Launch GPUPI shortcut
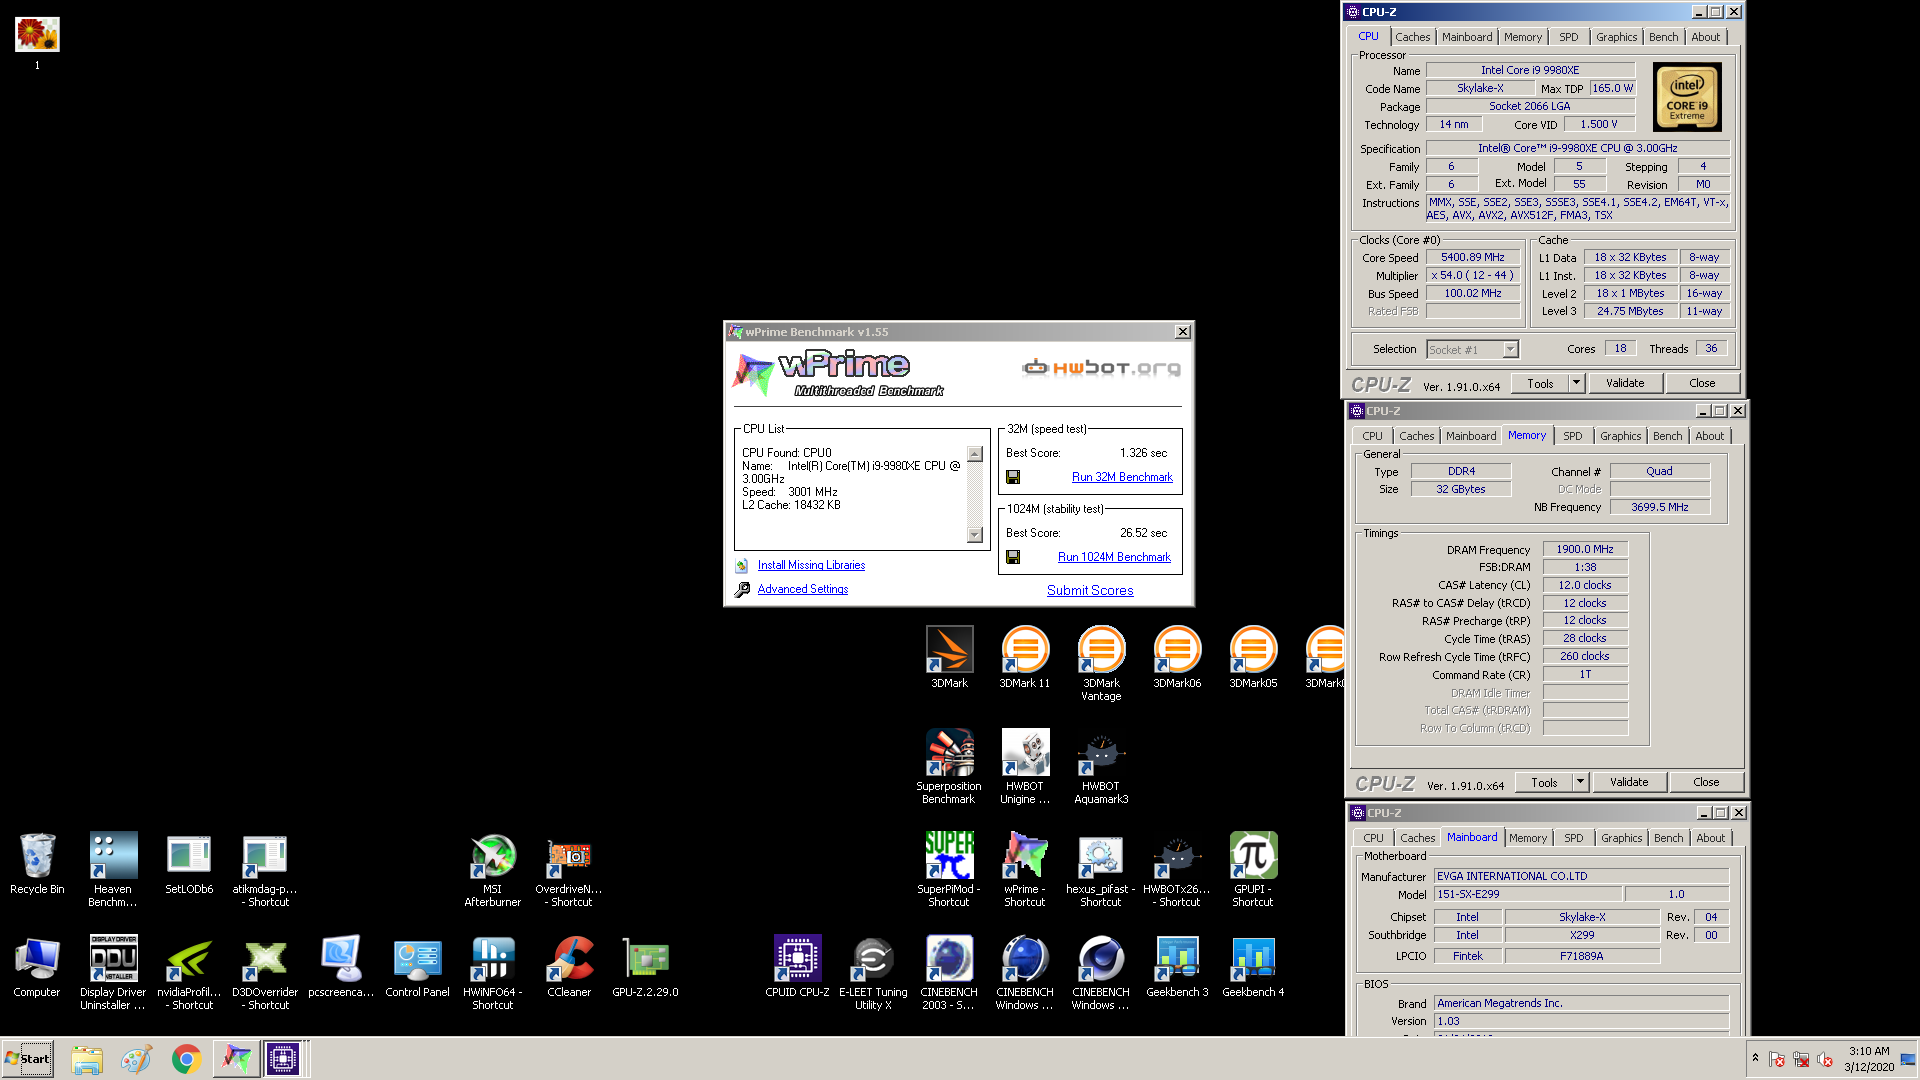Screen dimensions: 1920x1080 click(1253, 869)
